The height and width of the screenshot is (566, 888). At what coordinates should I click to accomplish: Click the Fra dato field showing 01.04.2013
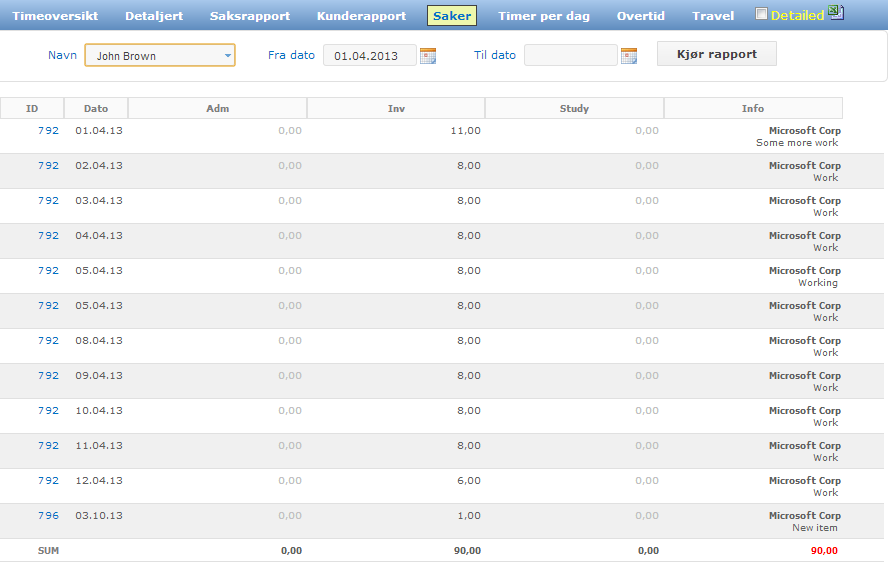(369, 56)
